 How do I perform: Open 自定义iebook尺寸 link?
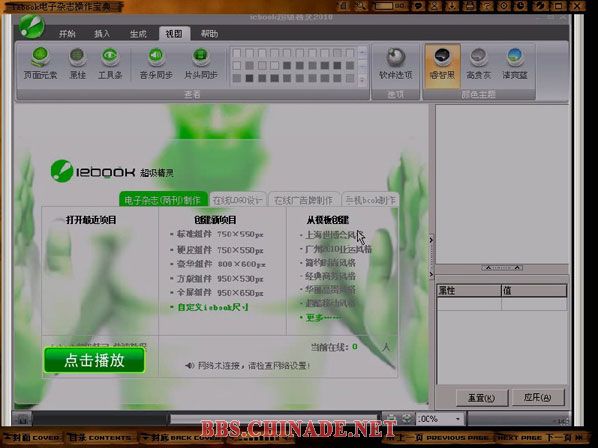(213, 307)
